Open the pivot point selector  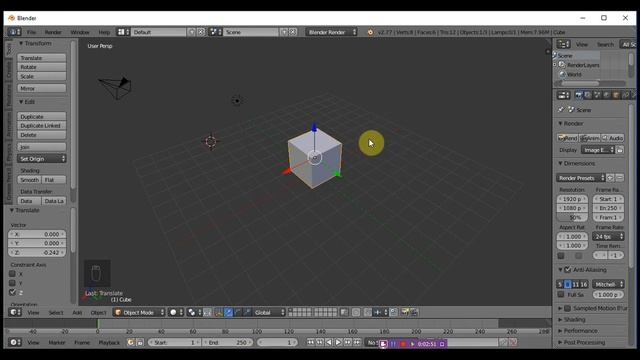pyautogui.click(x=193, y=312)
